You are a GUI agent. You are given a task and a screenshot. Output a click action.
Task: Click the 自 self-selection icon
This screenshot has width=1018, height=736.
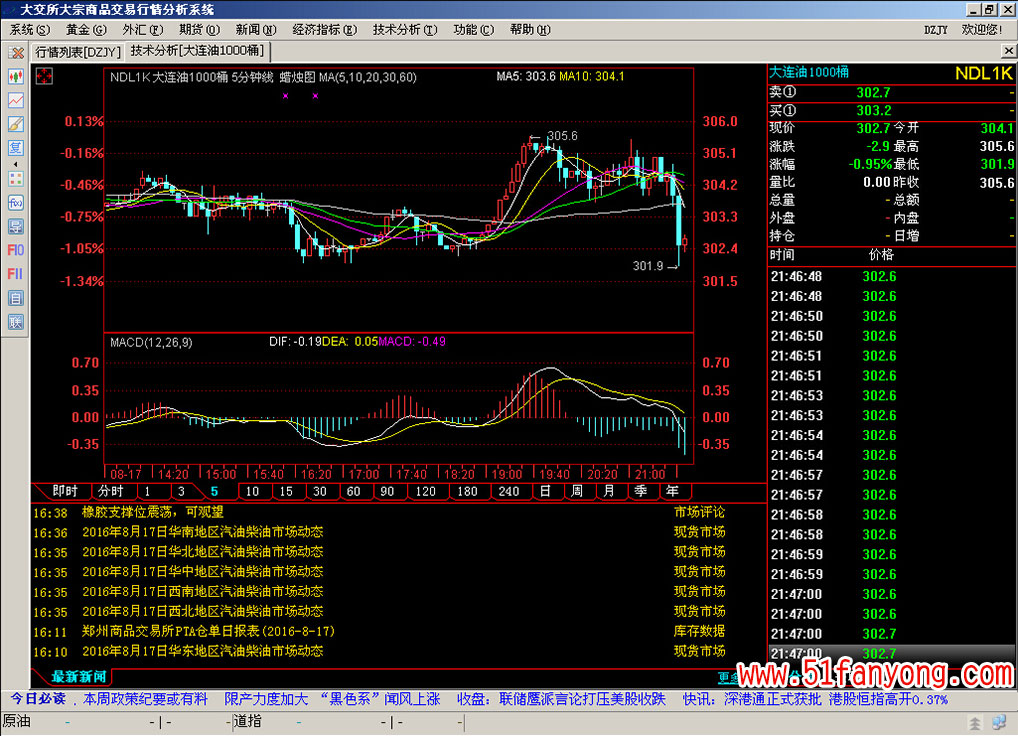[16, 298]
